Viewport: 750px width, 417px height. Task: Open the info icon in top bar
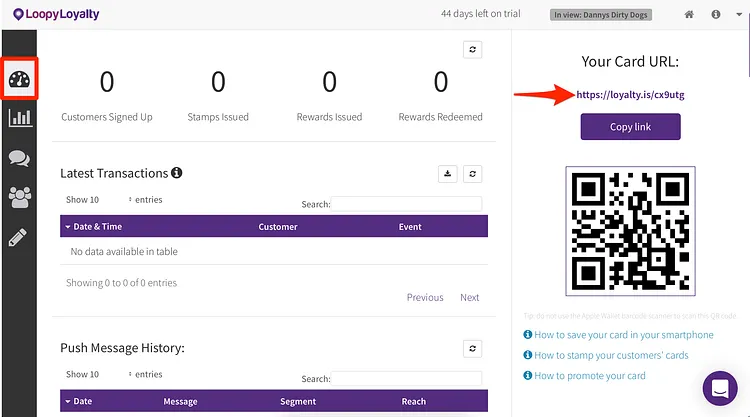point(716,14)
